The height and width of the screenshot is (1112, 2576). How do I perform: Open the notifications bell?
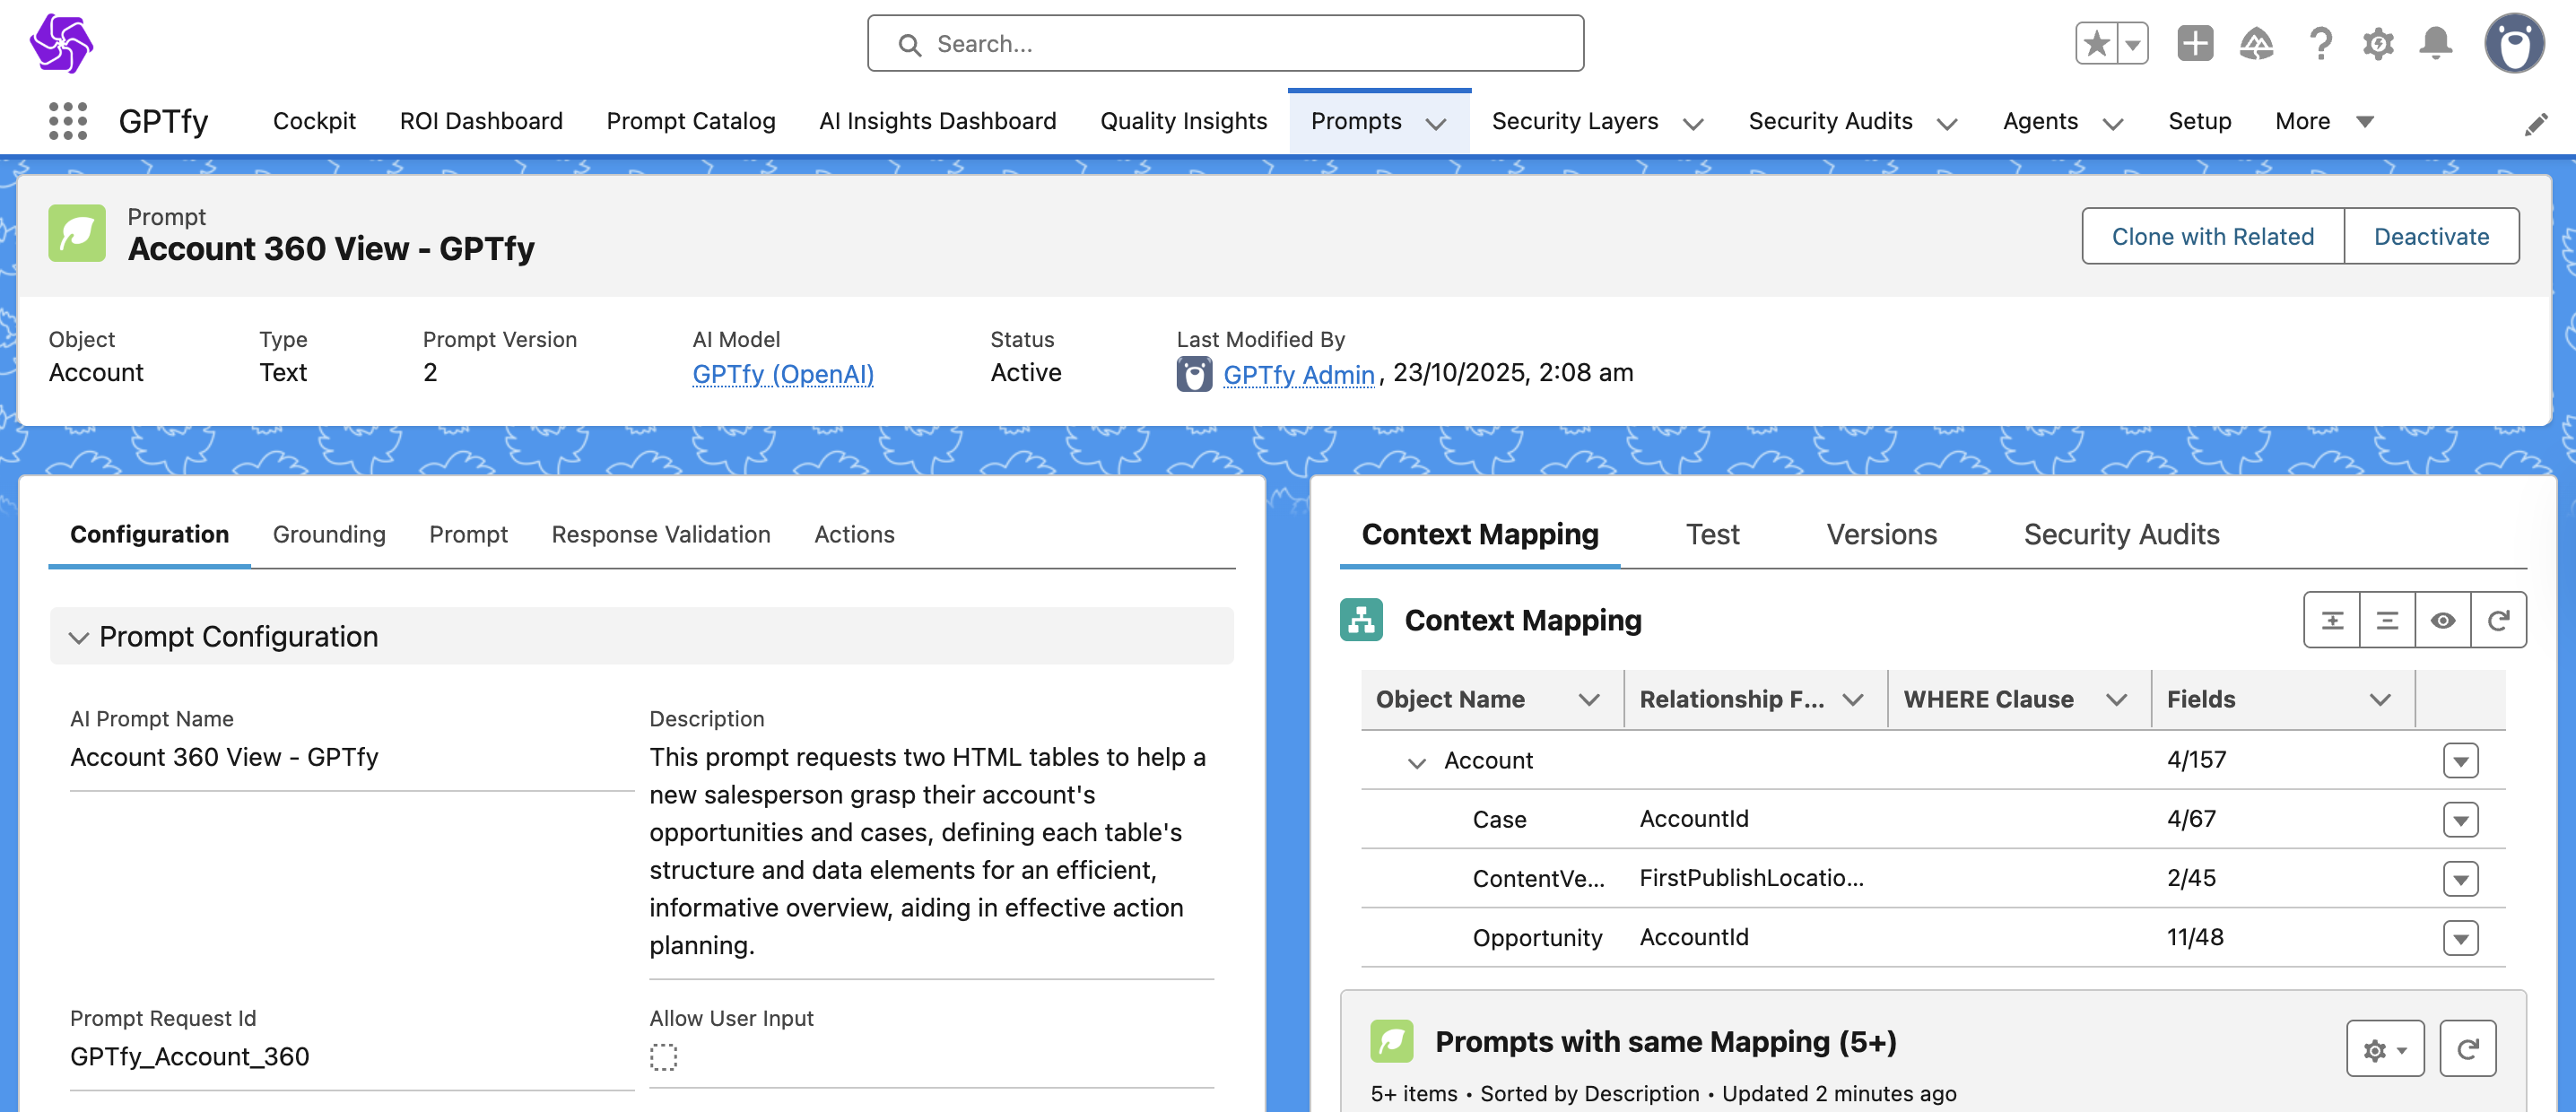tap(2435, 44)
